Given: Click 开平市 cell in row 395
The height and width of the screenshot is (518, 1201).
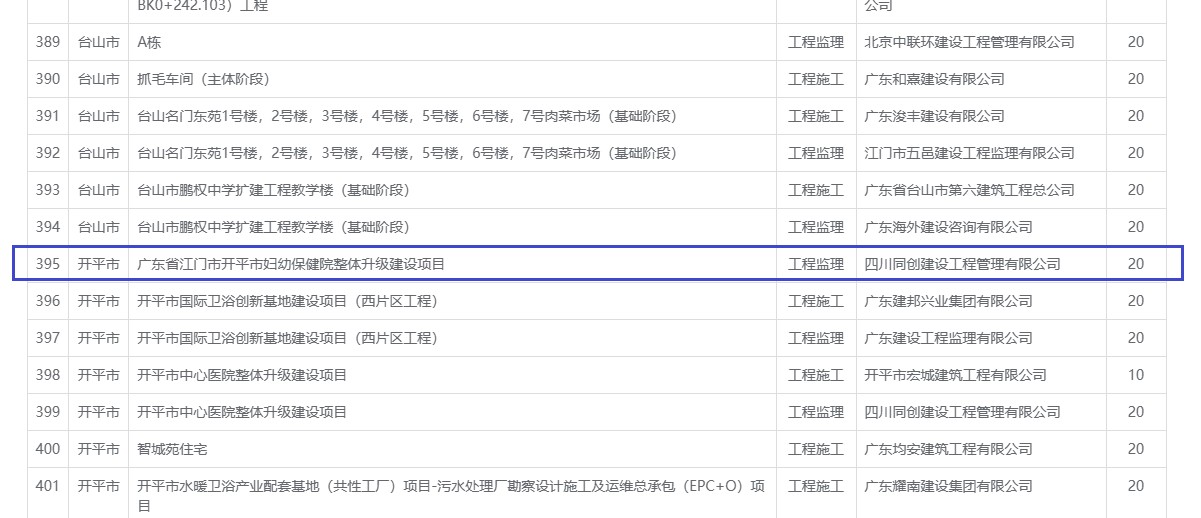Looking at the screenshot, I should click(99, 264).
